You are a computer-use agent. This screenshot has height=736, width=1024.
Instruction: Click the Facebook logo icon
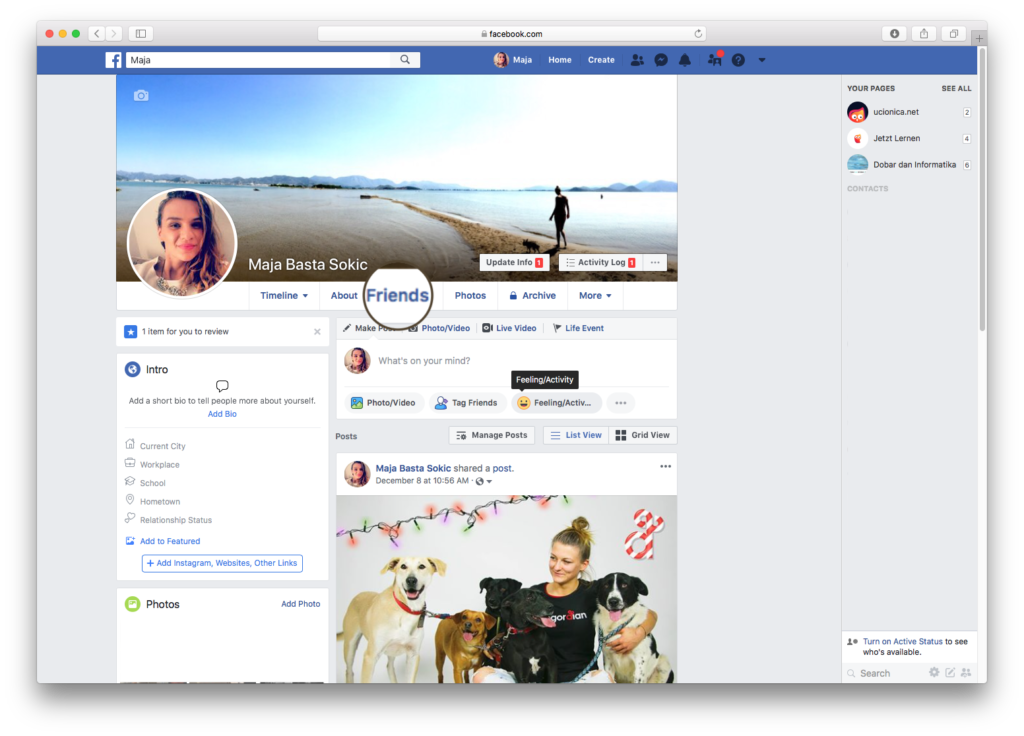coord(114,60)
